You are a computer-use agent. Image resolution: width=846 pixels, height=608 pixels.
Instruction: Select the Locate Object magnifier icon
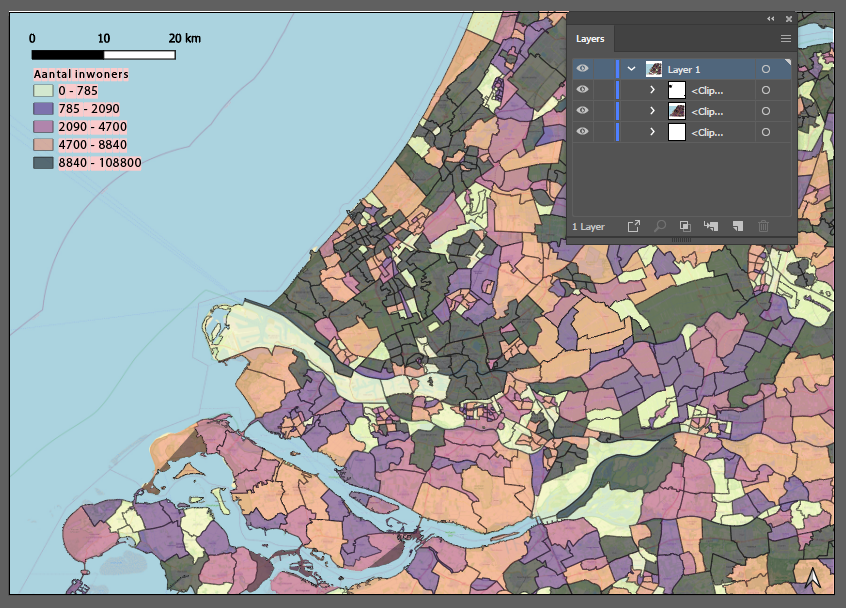coord(659,226)
